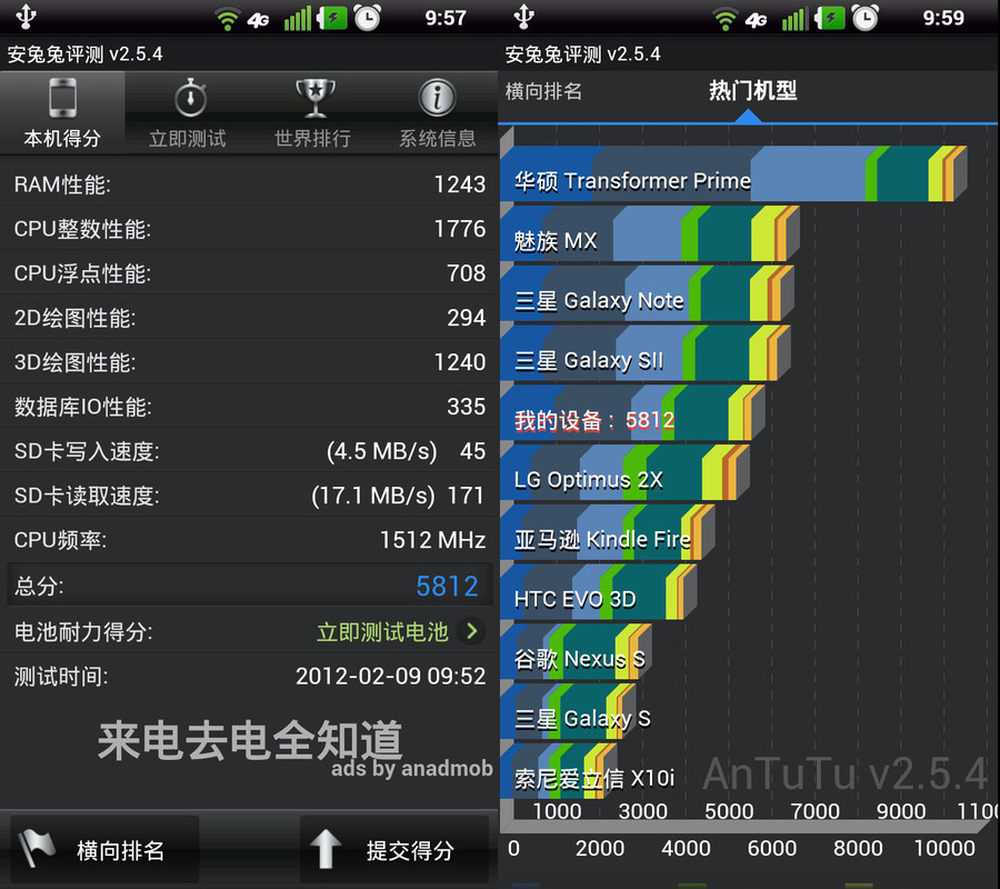Tap the 提交得分 button label
Screen dimensions: 1000x889
click(410, 850)
